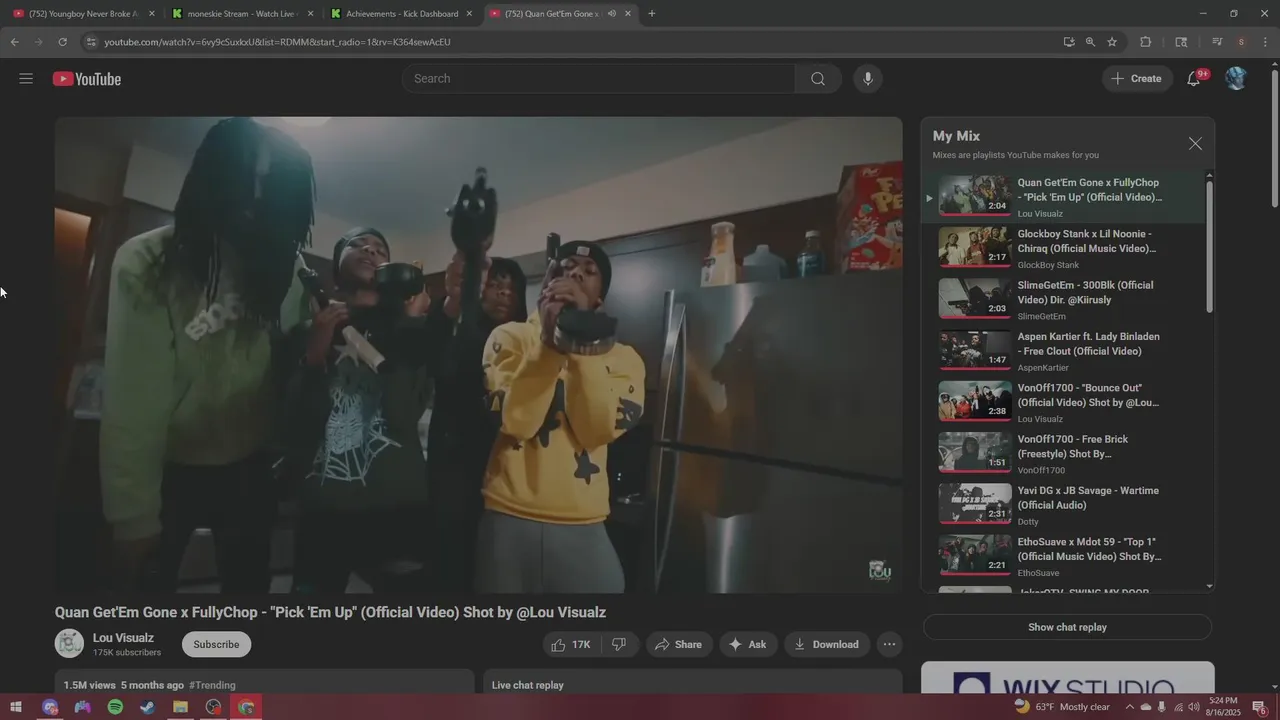Bookmark this page with the star
Viewport: 1280px width, 720px height.
coord(1112,42)
